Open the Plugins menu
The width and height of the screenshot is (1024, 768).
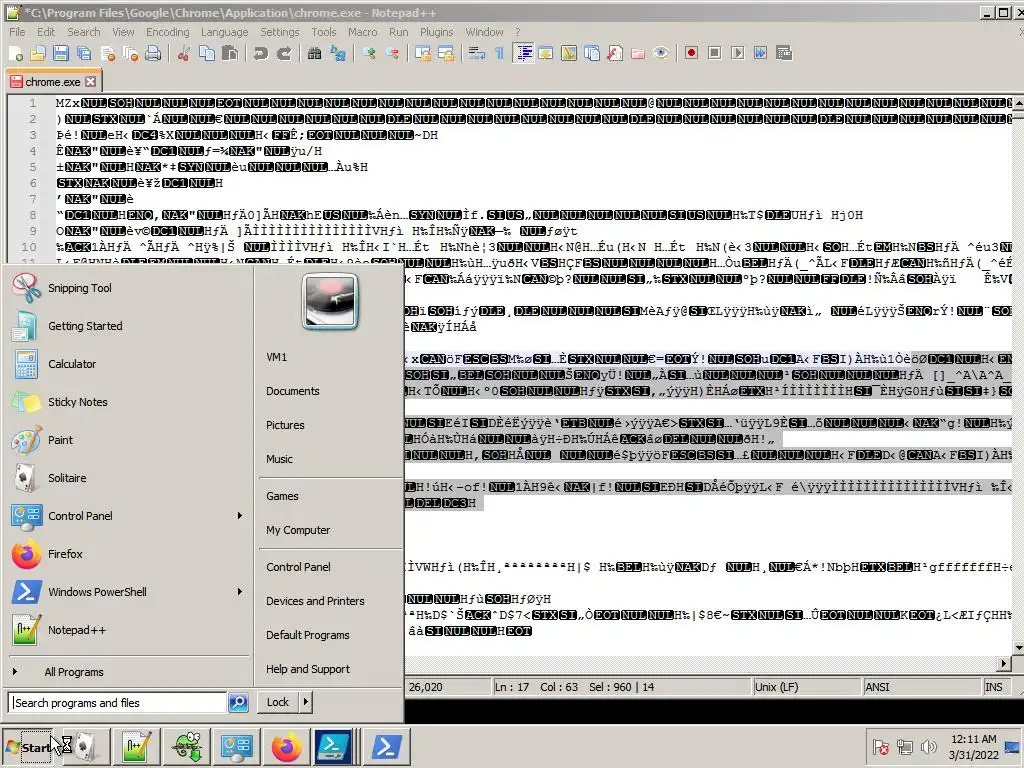pyautogui.click(x=436, y=32)
